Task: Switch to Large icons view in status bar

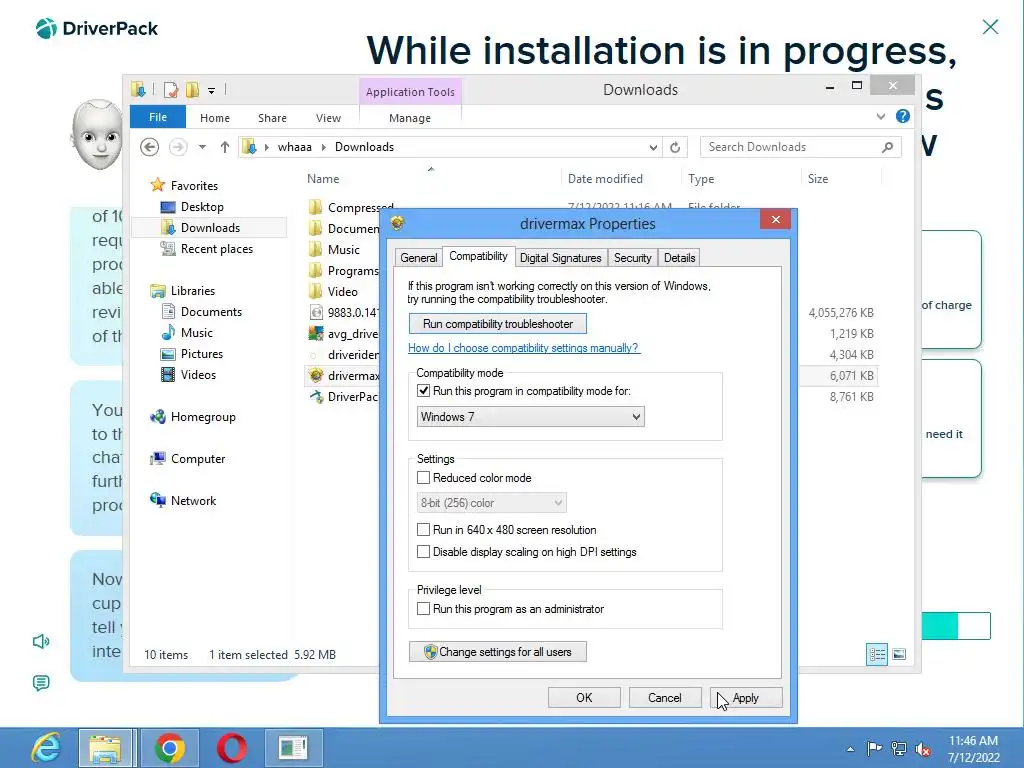Action: click(x=899, y=654)
